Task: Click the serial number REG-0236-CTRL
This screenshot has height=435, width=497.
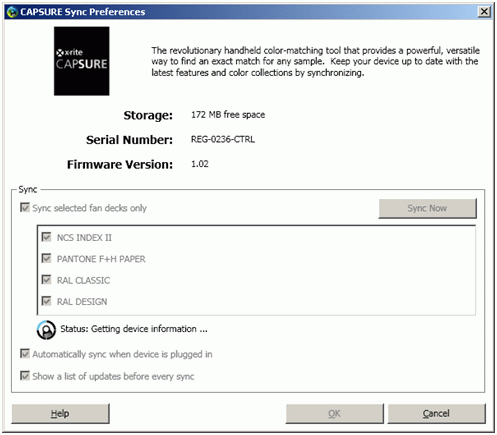Action: coord(223,139)
